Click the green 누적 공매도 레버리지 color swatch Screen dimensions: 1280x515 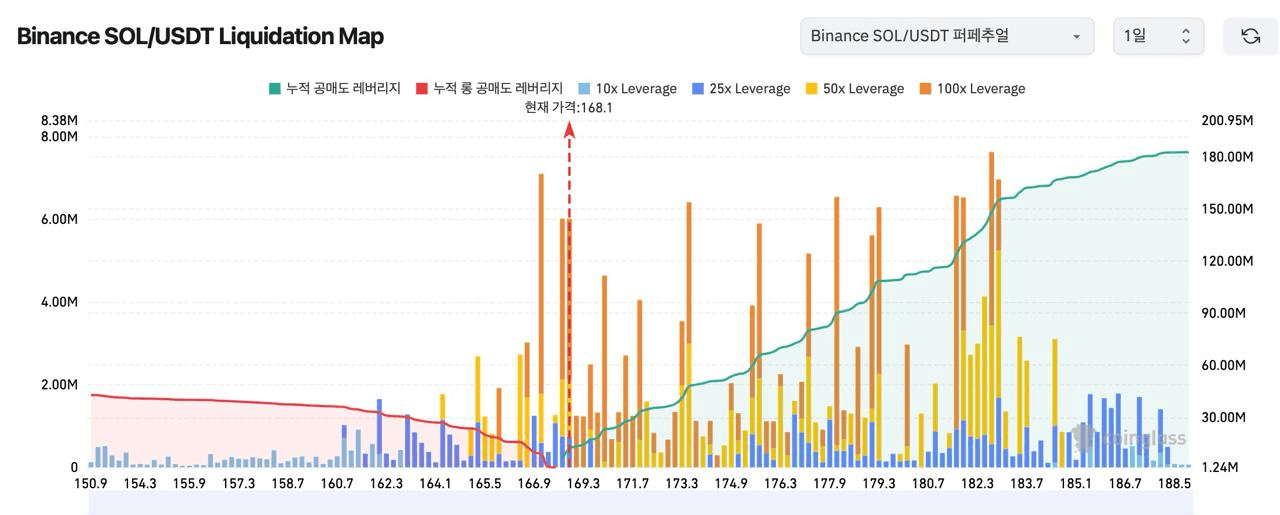(x=275, y=88)
